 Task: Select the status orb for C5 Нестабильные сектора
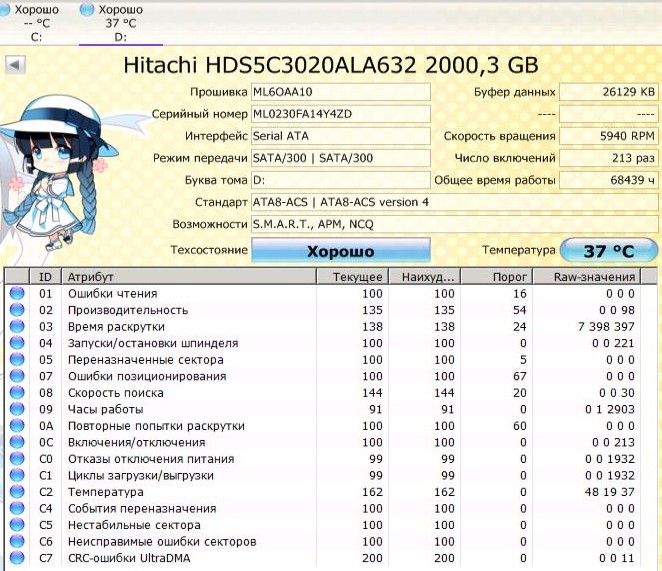coord(17,525)
